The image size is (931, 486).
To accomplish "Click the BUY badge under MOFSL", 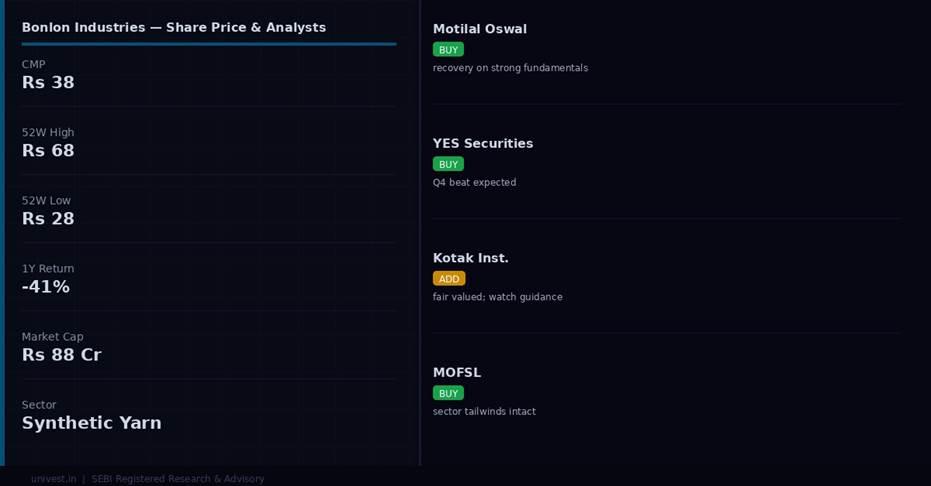I will pyautogui.click(x=448, y=393).
